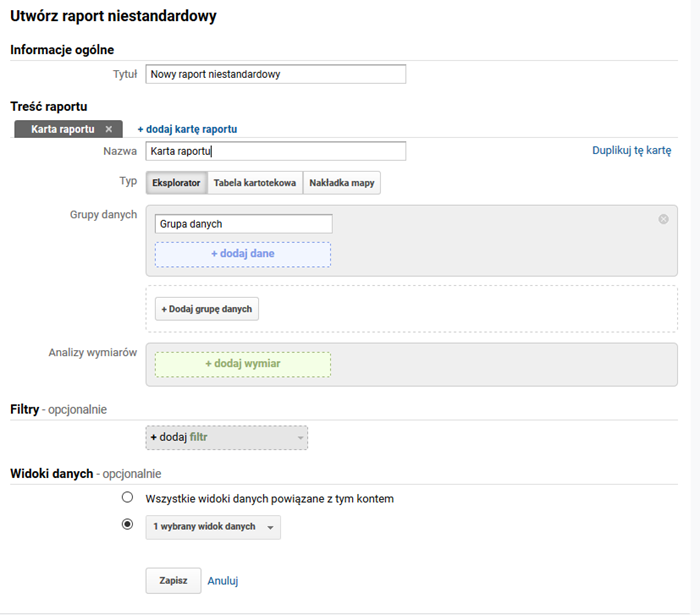Remove the data group with circled x icon
Screen dimensions: 700x615
(x=663, y=219)
